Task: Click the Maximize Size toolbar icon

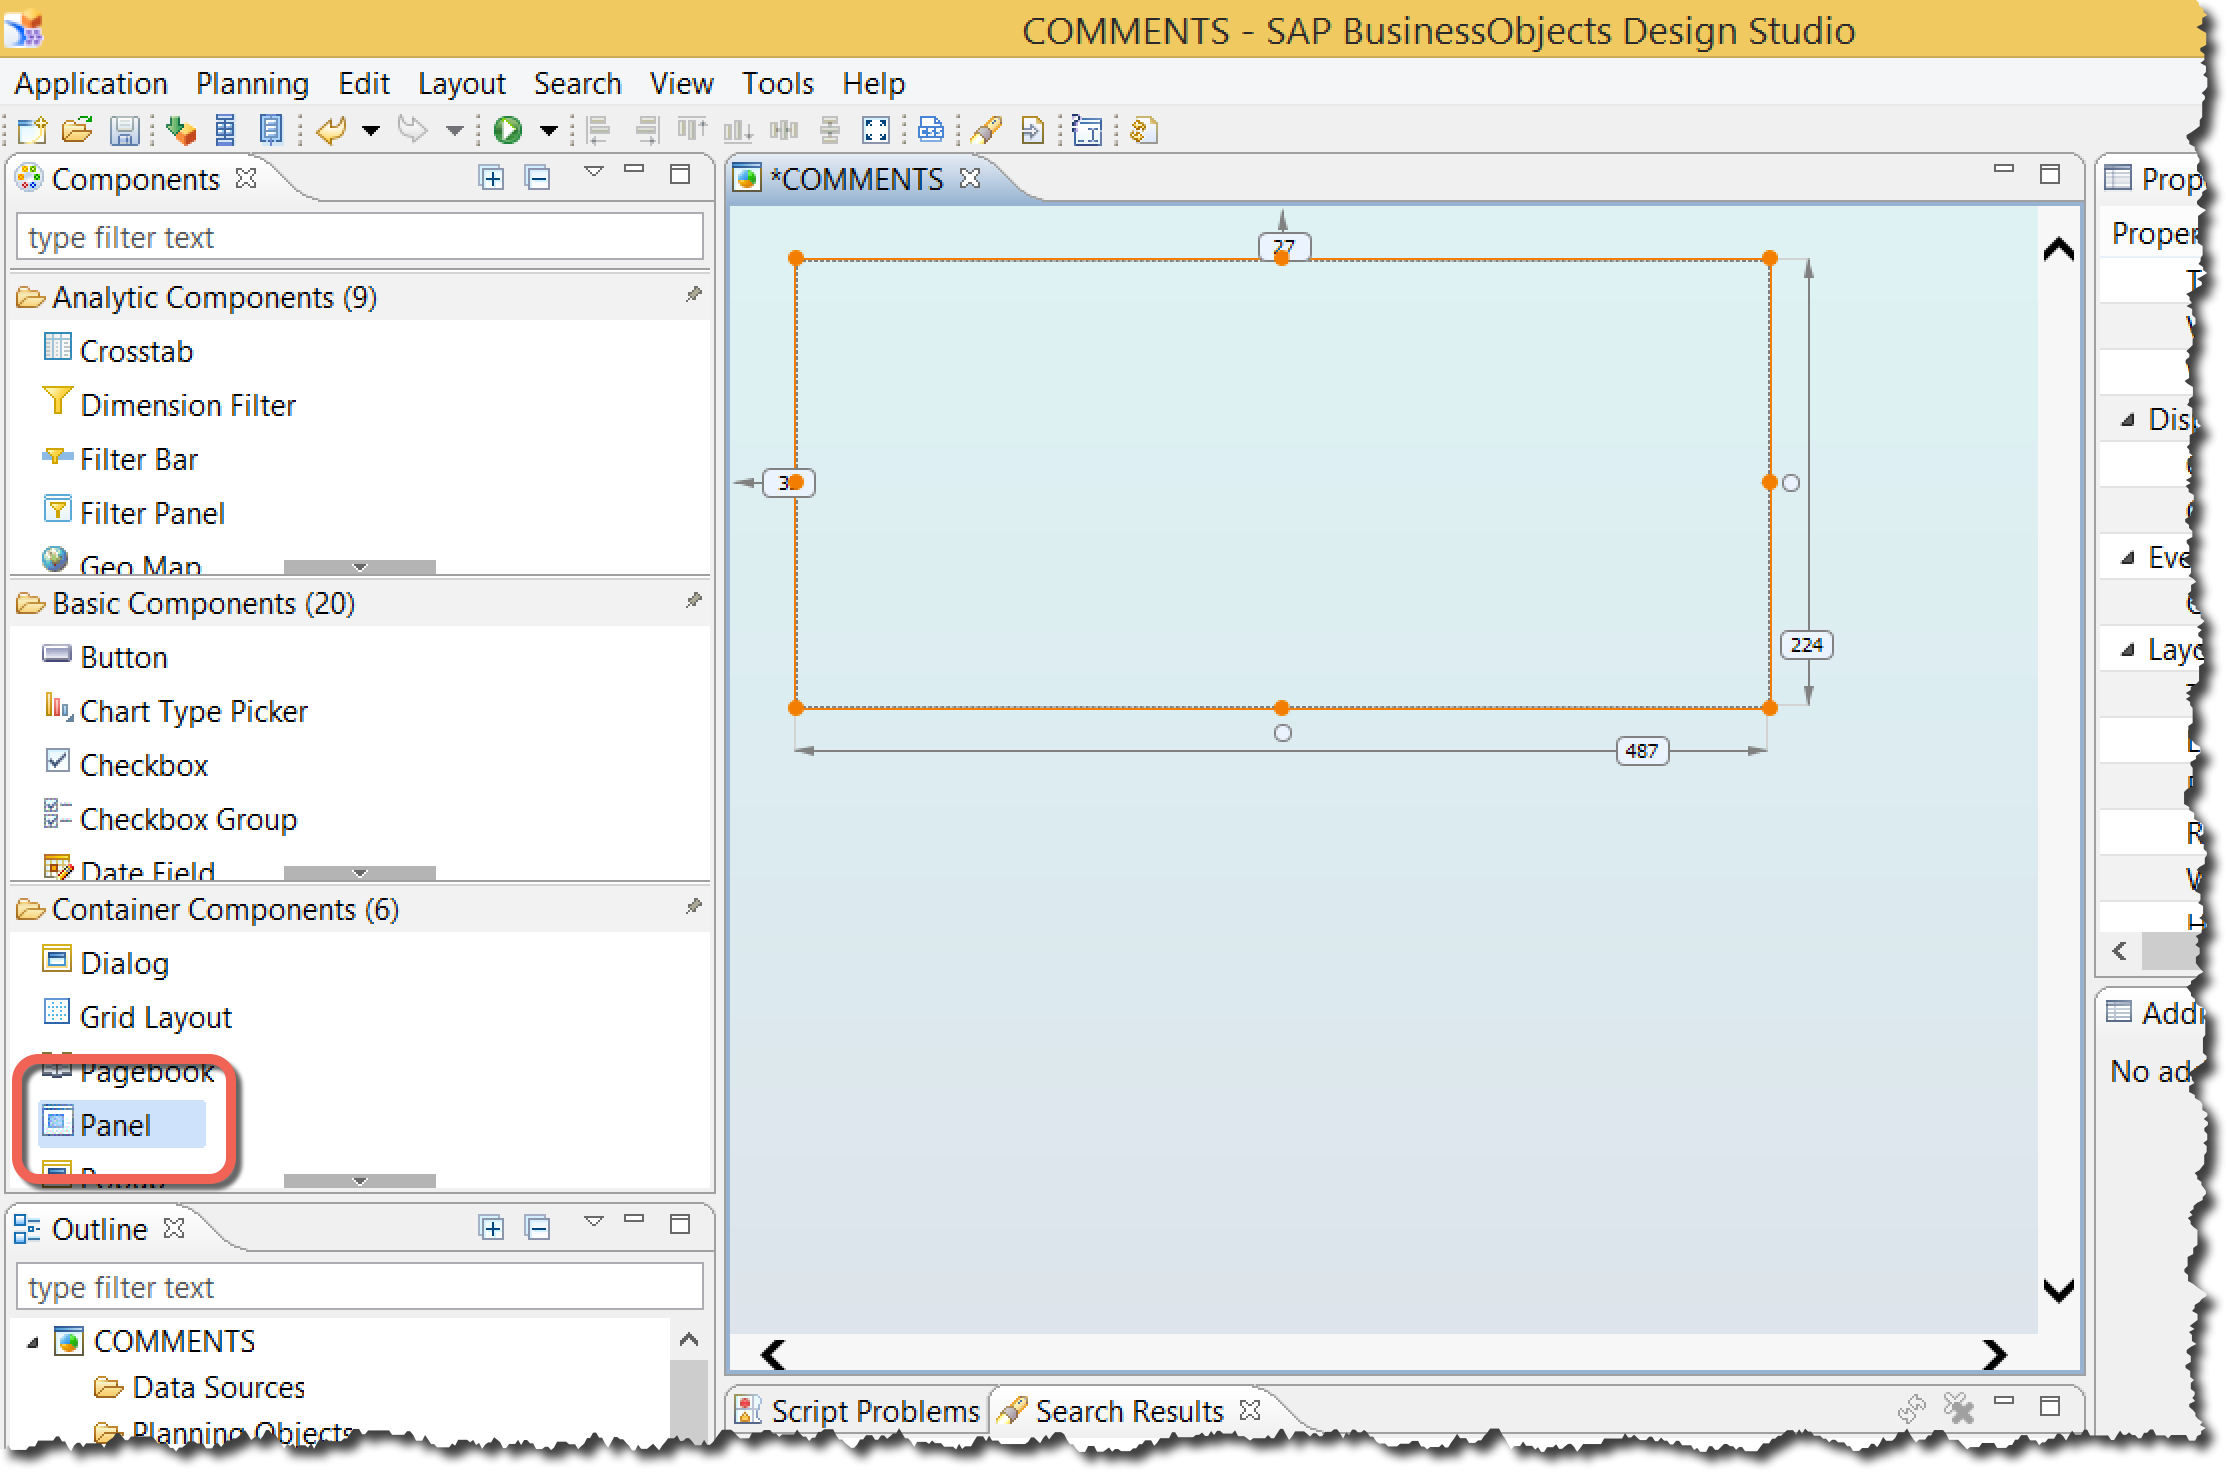Action: coord(876,130)
